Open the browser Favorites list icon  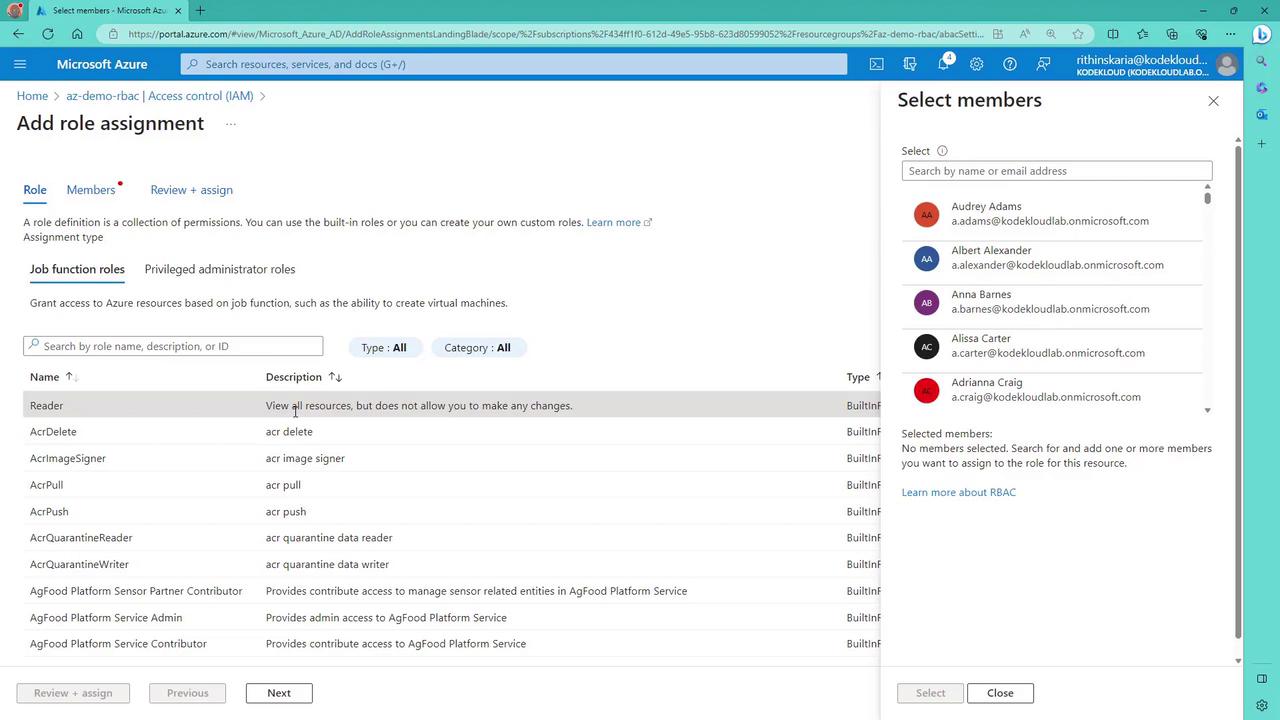click(x=1143, y=34)
